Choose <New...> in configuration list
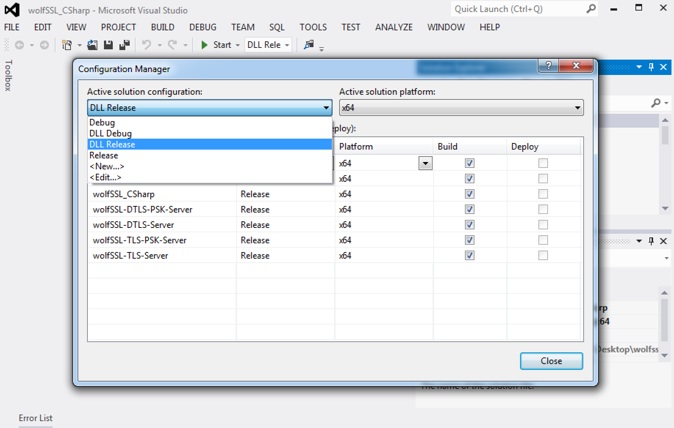This screenshot has height=428, width=674. [210, 166]
